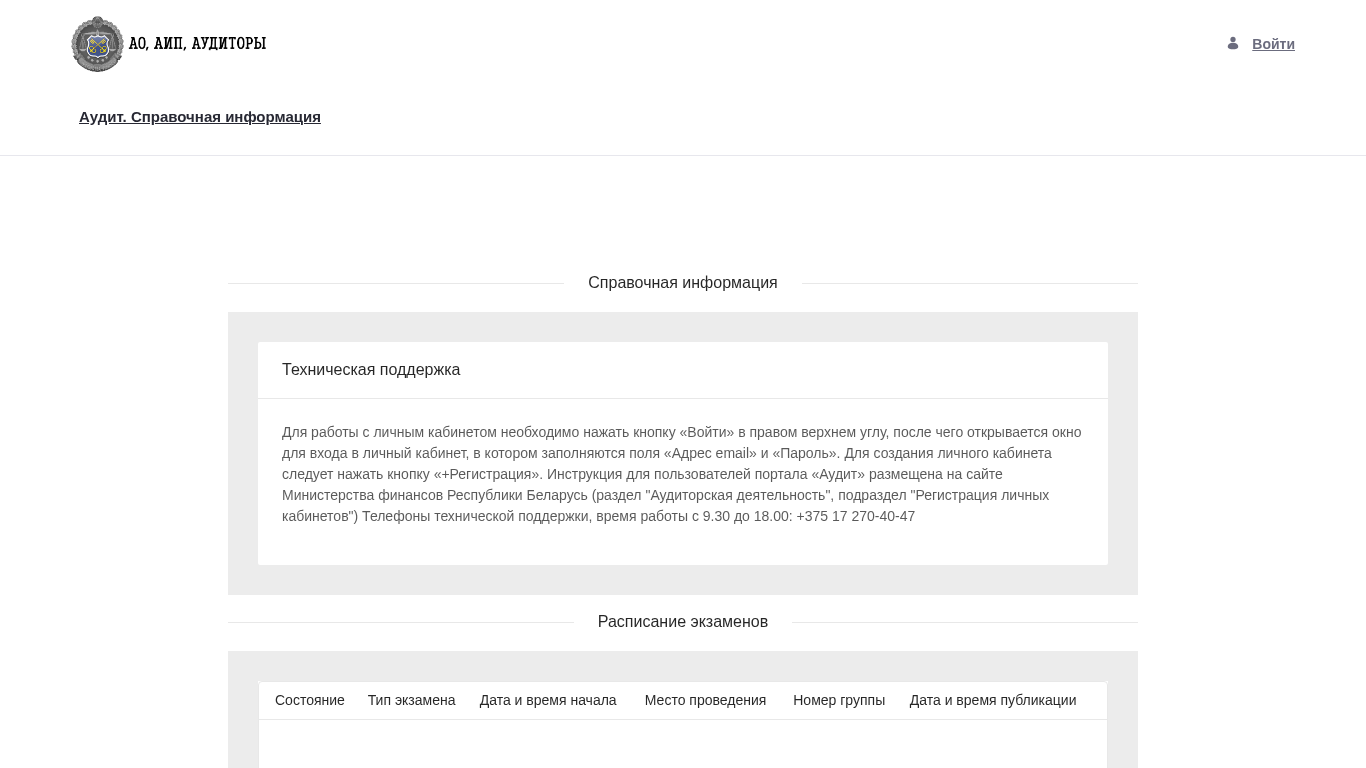
Task: Click the Тип экзамена column header
Action: click(411, 700)
